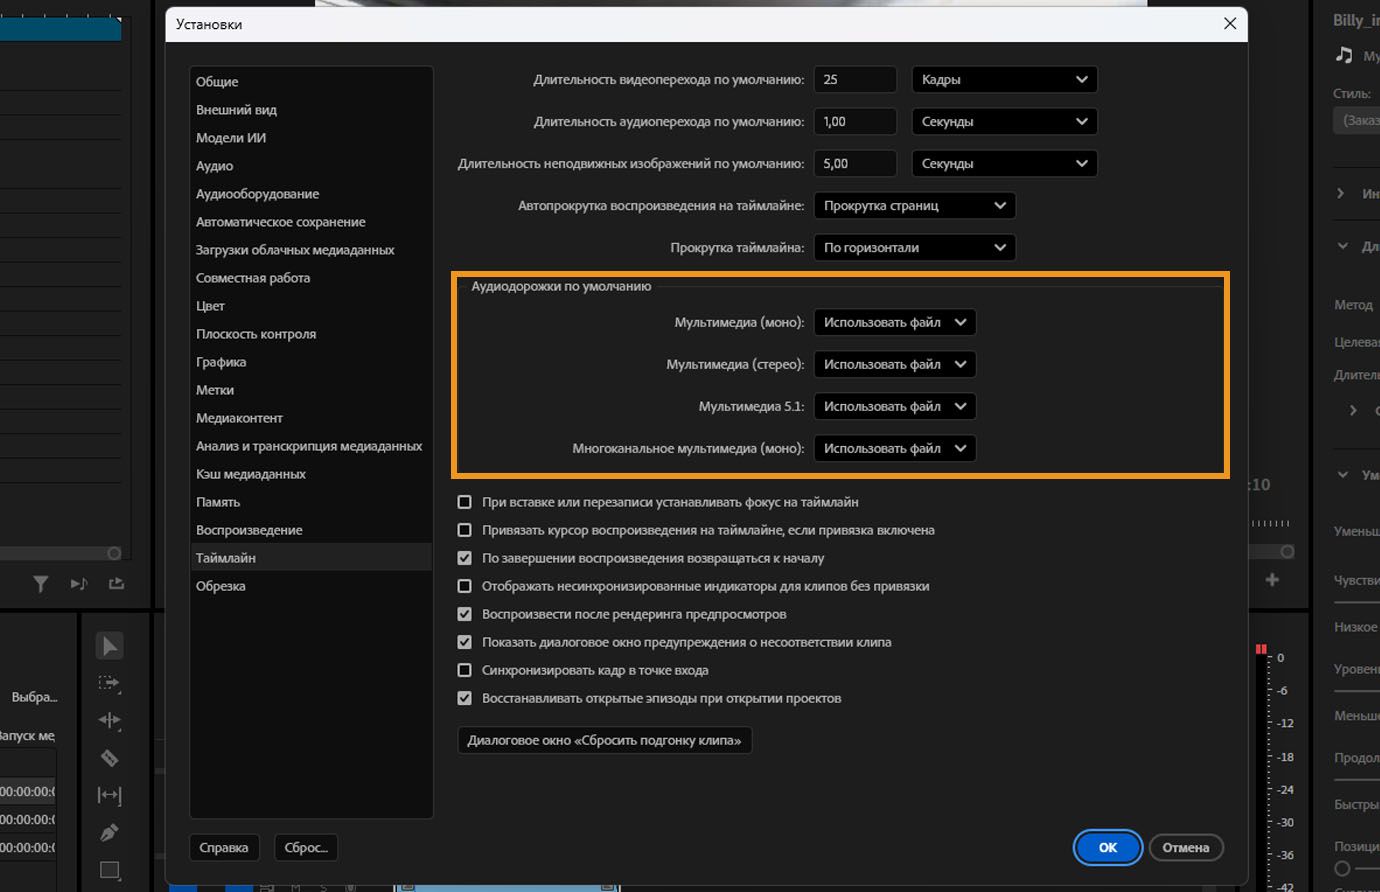
Task: Click the export icon below the project panel
Action: pos(116,583)
